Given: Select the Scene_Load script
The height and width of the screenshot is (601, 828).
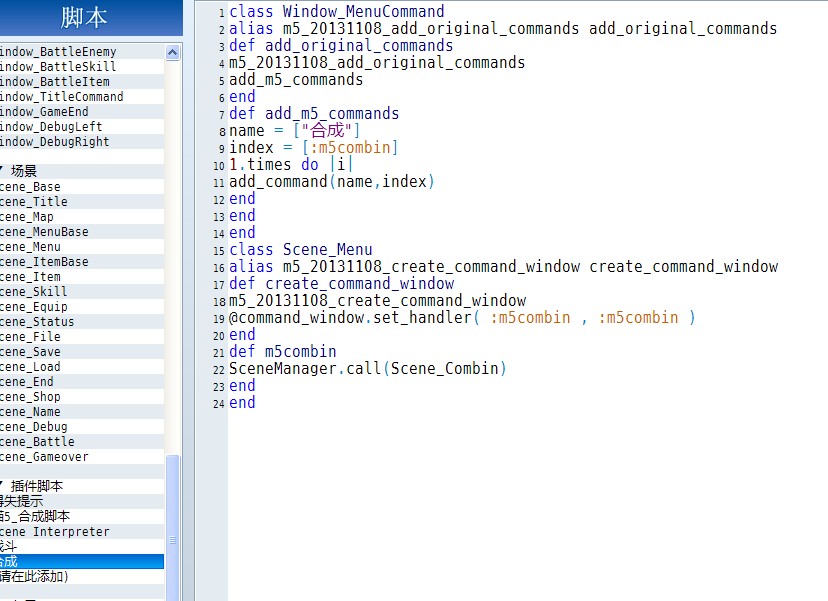Looking at the screenshot, I should coord(82,367).
